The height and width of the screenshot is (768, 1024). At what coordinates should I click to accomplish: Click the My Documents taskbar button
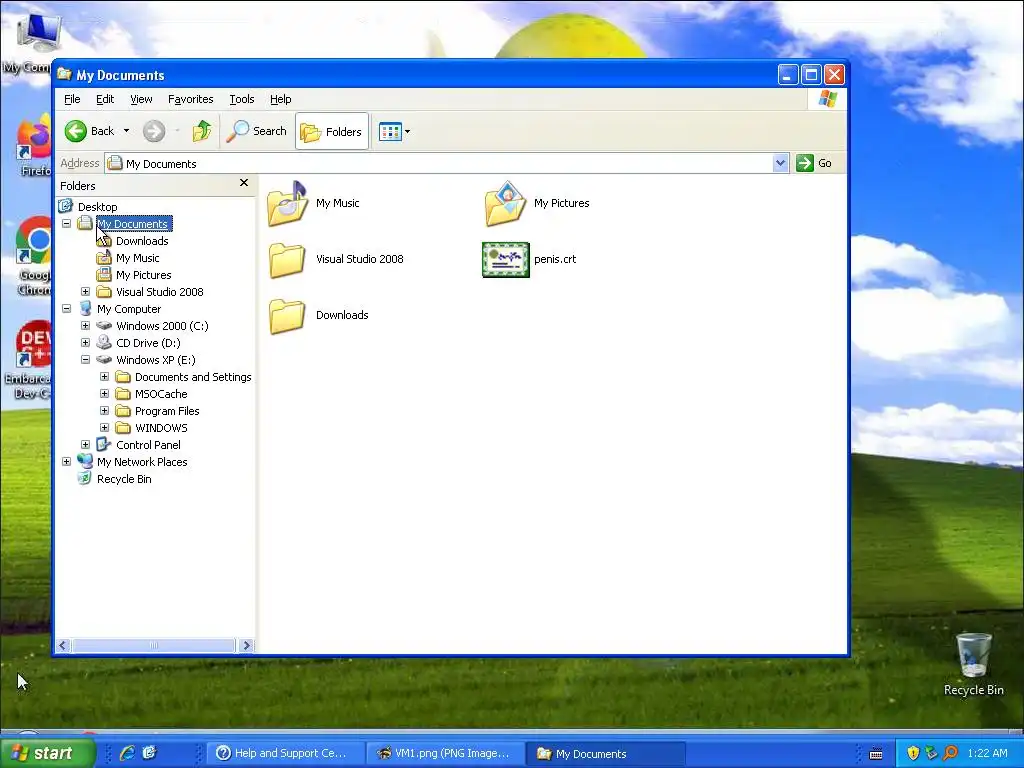pos(606,753)
